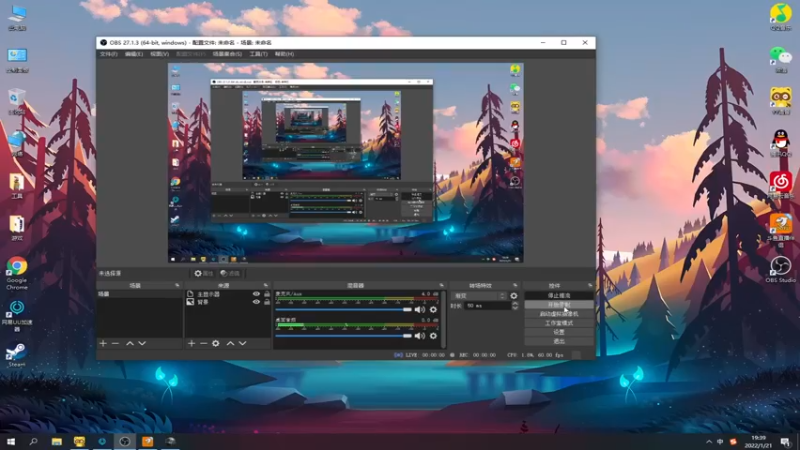
Task: Open NetEase Cloud Music desktop icon
Action: pyautogui.click(x=781, y=185)
